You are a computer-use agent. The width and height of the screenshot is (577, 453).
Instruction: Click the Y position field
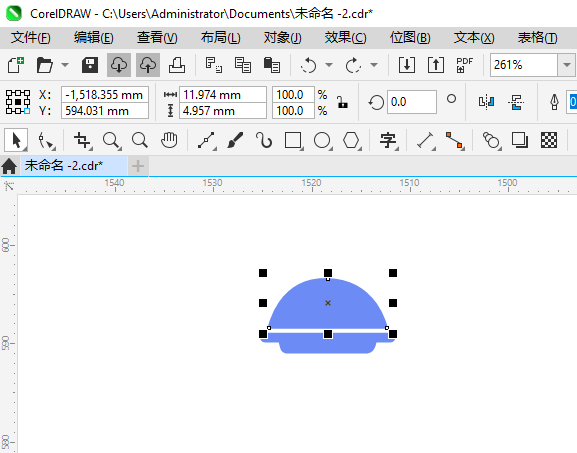coord(105,111)
